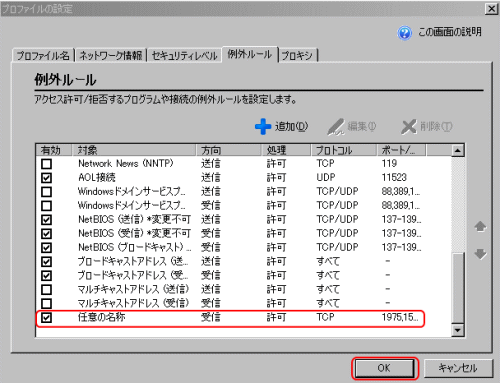Close the プロファイルの設定 dialog
The image size is (500, 383).
pyautogui.click(x=491, y=9)
